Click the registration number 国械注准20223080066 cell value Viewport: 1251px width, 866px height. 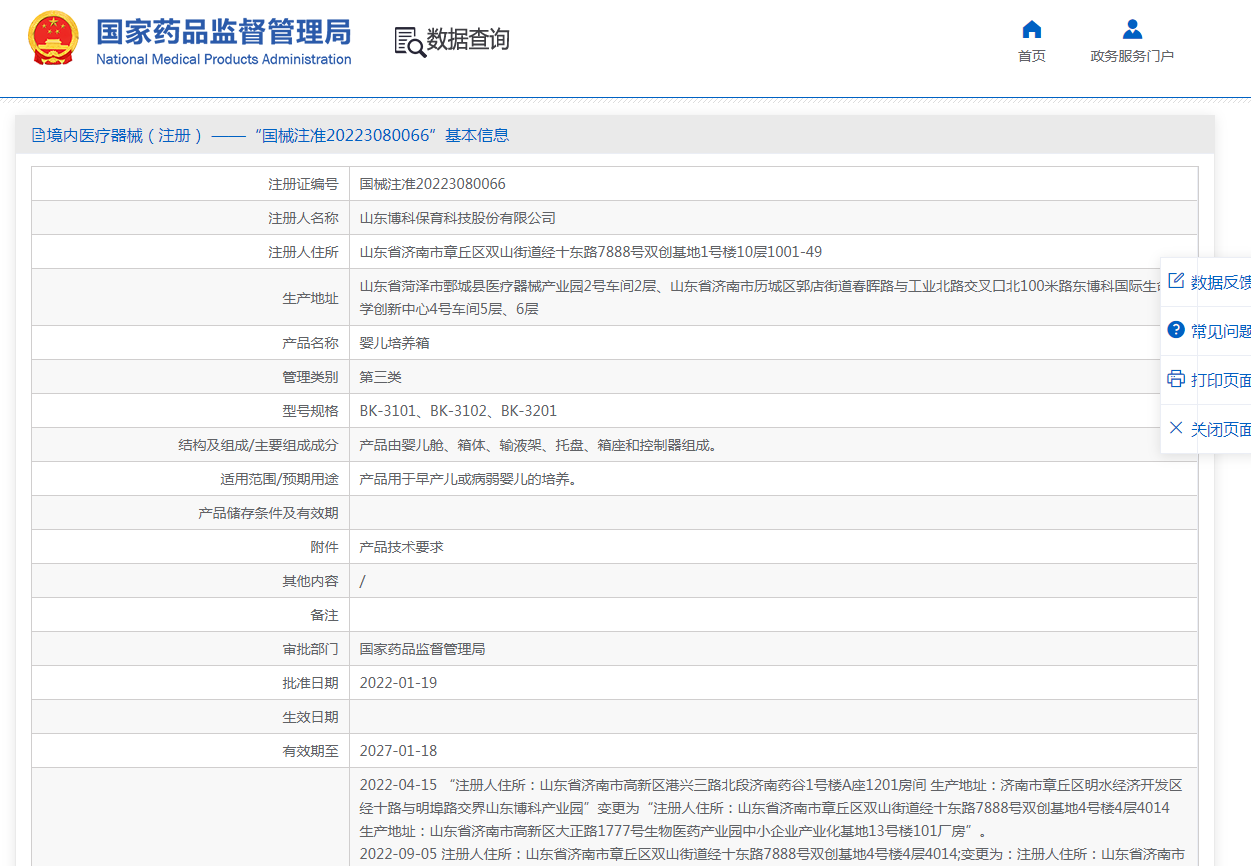[x=433, y=184]
